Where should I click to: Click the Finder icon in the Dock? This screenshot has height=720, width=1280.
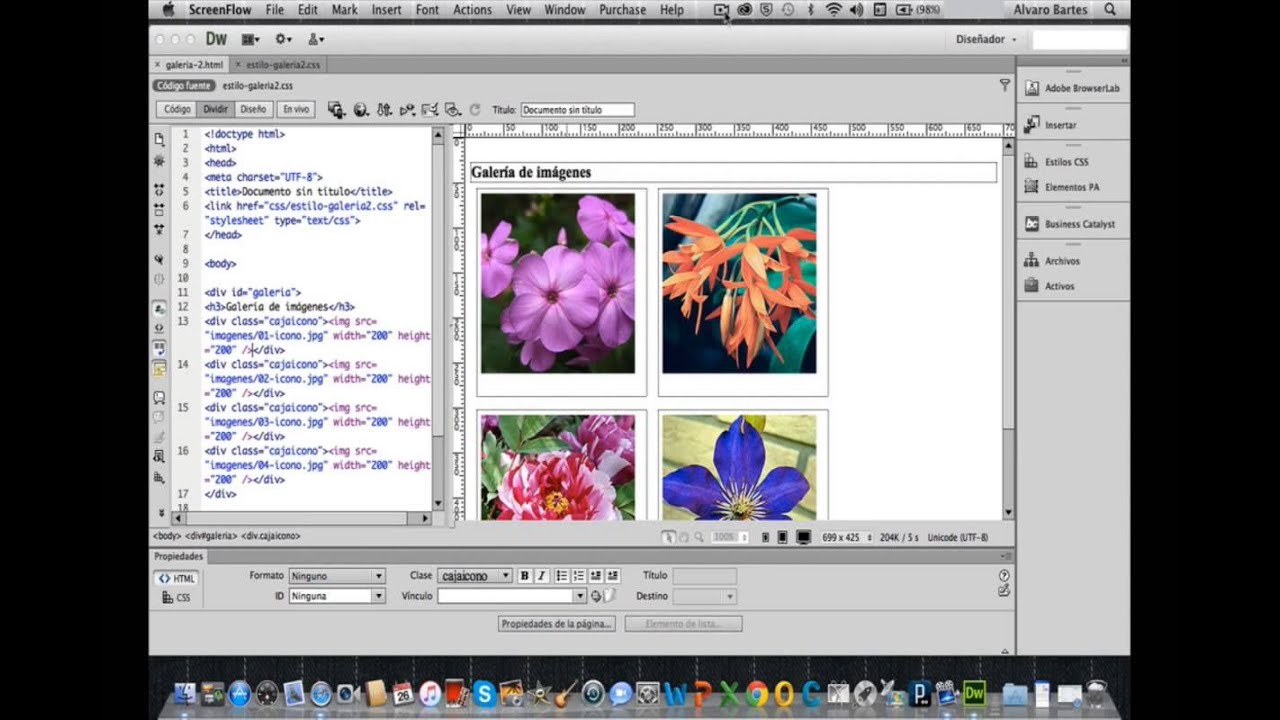pos(185,693)
